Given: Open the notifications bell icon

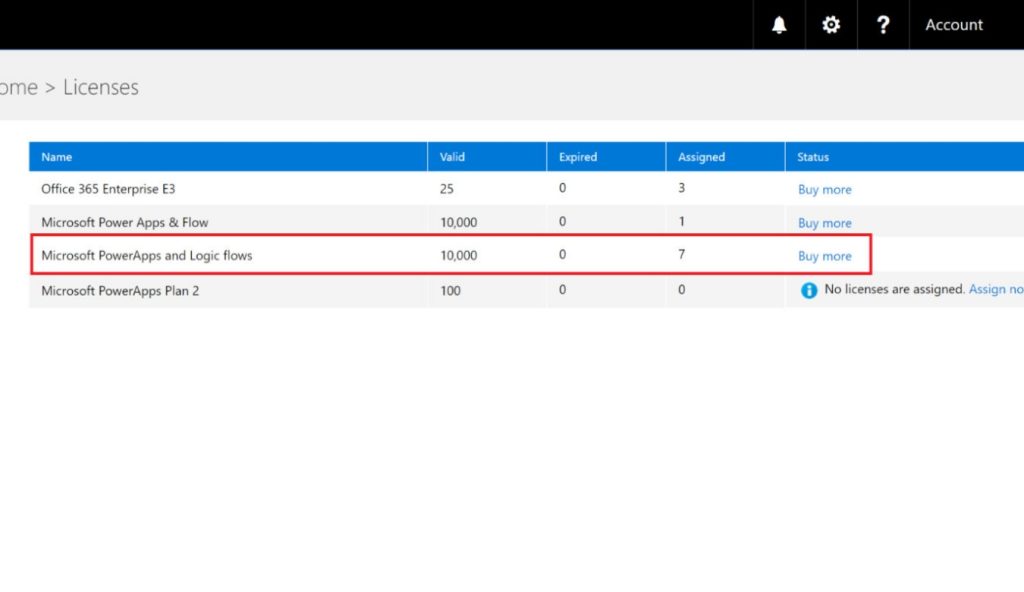Looking at the screenshot, I should 778,25.
